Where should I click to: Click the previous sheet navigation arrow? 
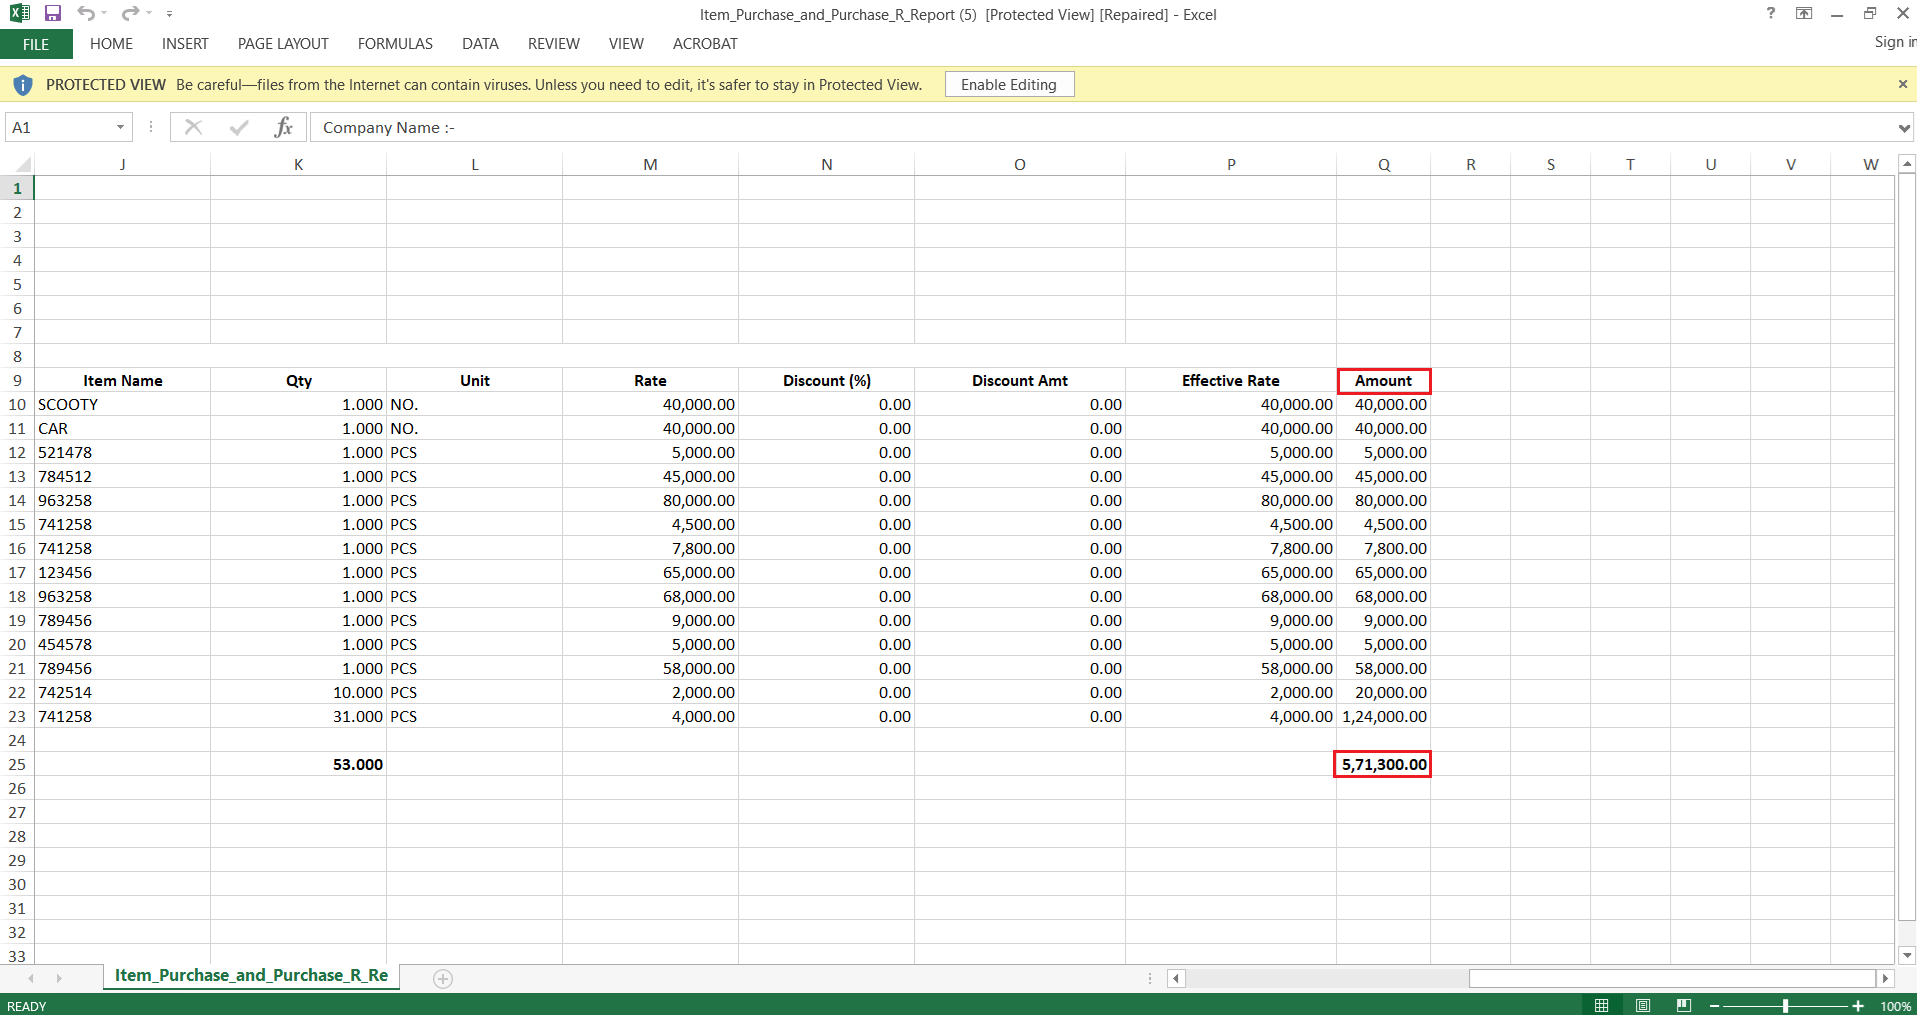point(31,978)
